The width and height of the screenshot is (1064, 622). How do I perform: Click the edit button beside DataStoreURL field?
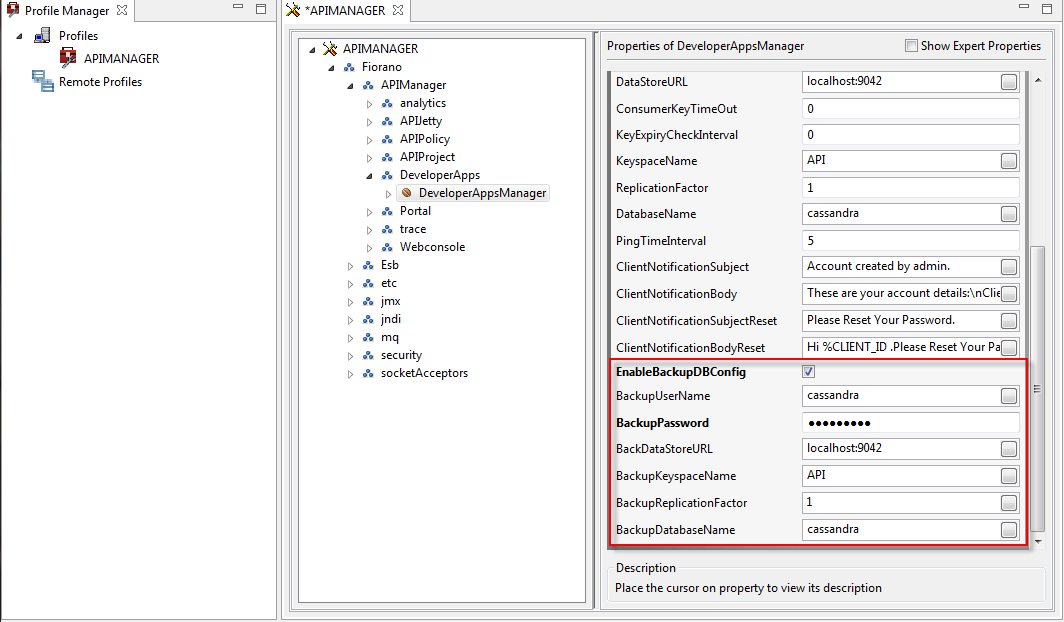tap(1008, 82)
